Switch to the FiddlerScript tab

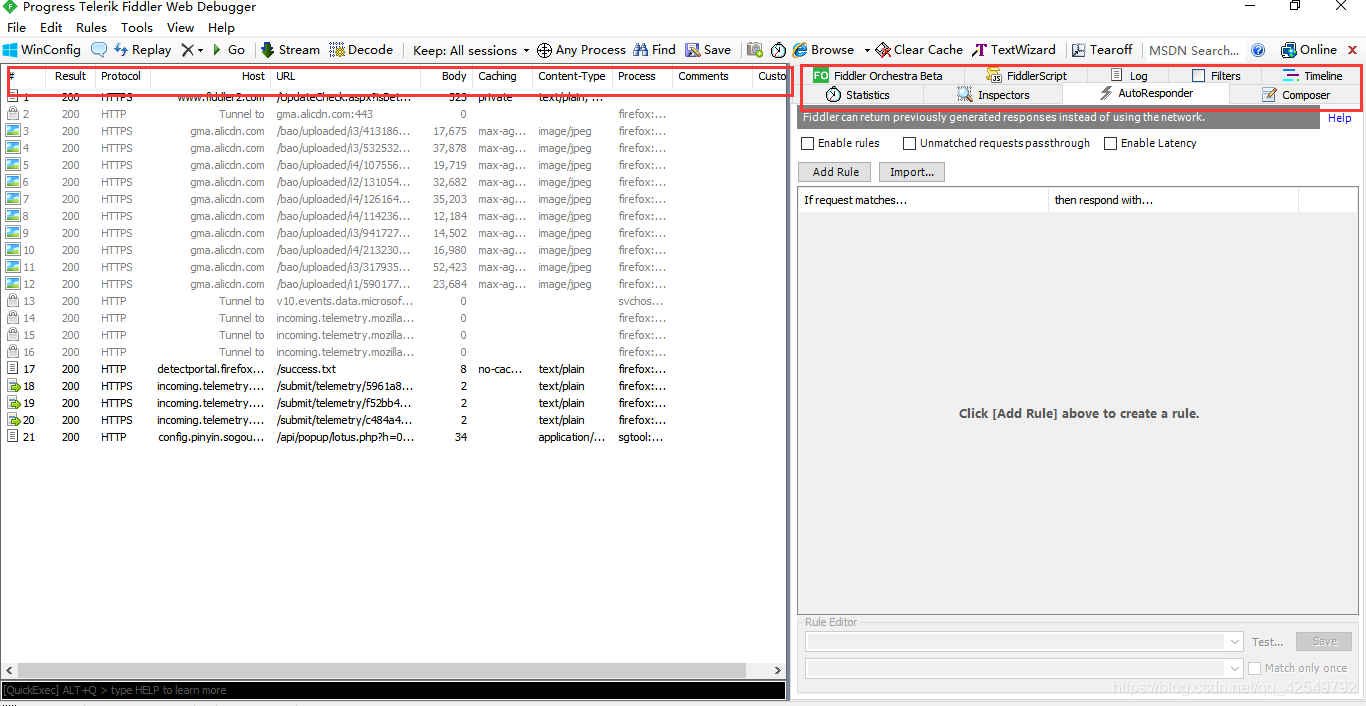tap(1026, 76)
